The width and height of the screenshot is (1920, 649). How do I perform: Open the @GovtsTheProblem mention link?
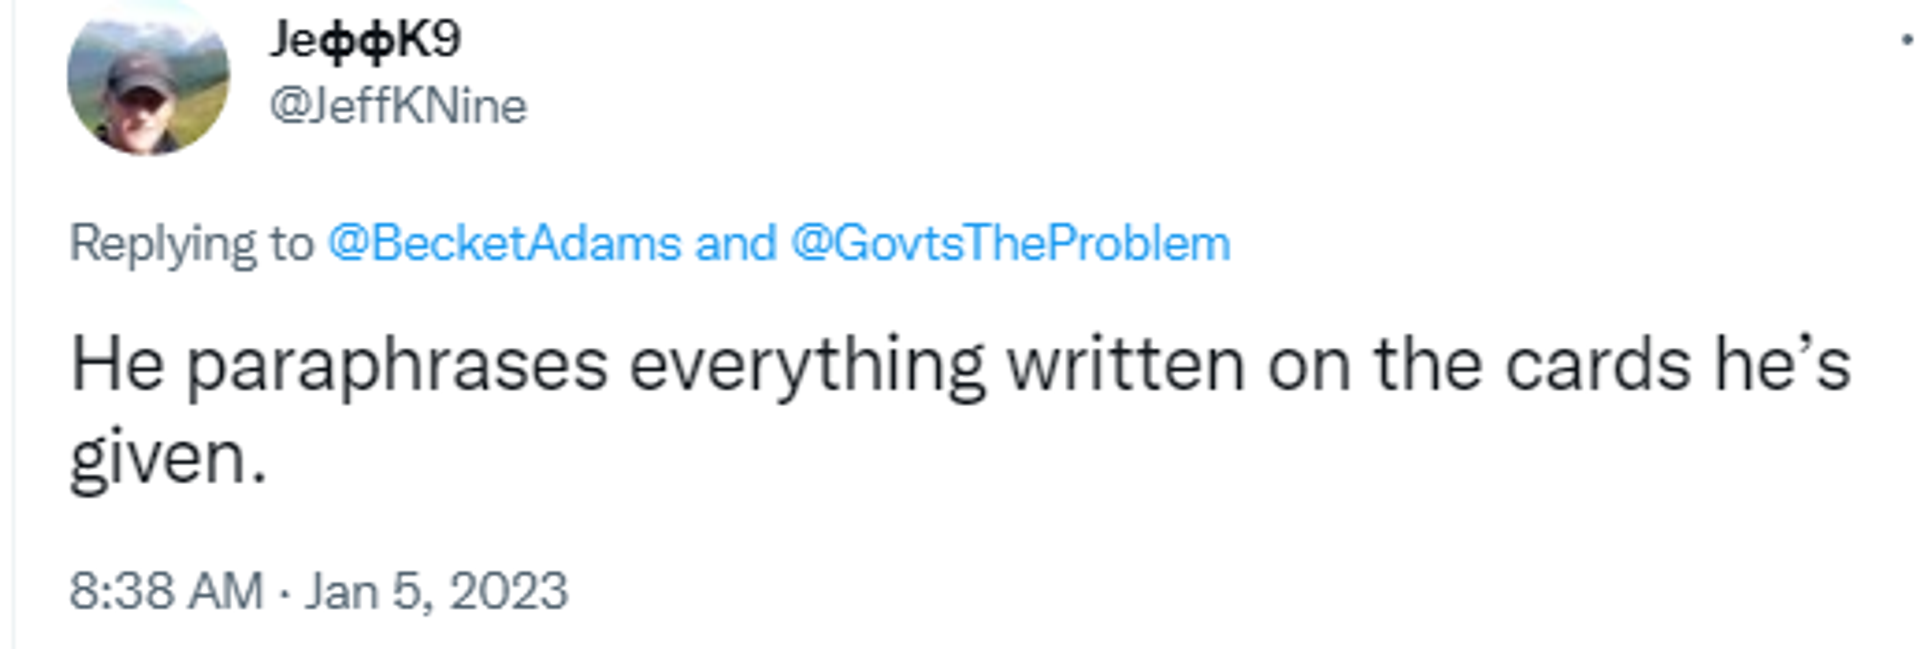1010,244
